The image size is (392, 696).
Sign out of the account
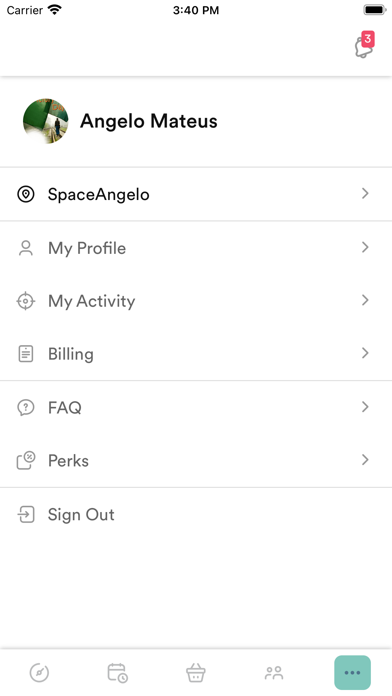tap(196, 514)
